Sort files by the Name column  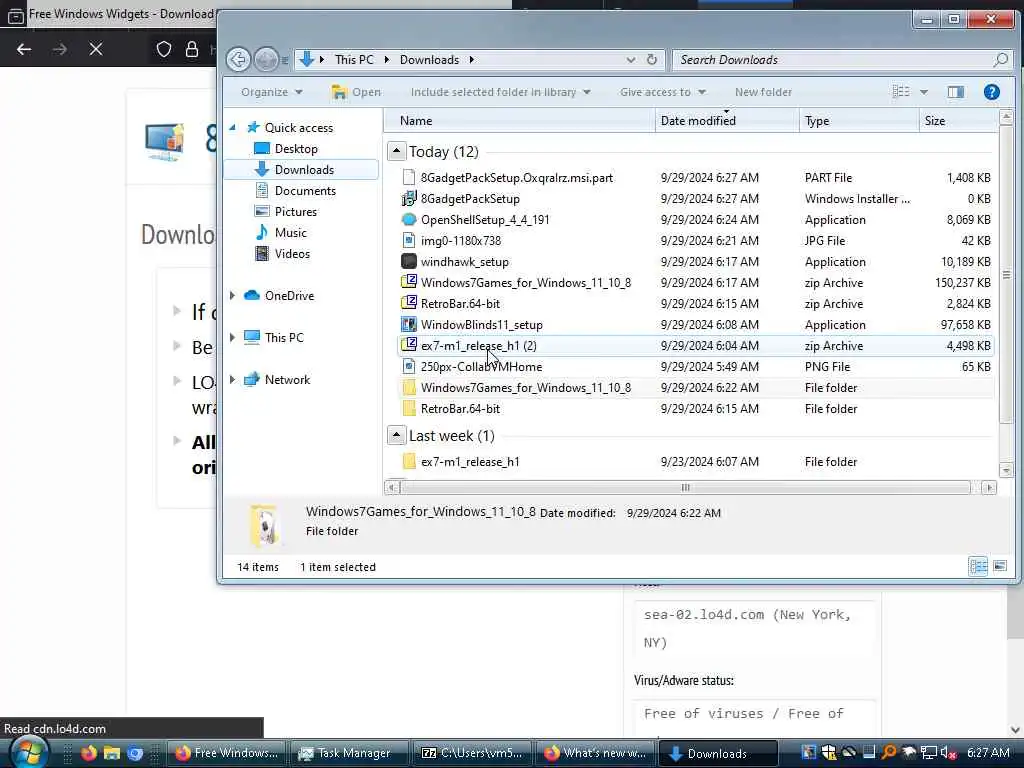(519, 121)
